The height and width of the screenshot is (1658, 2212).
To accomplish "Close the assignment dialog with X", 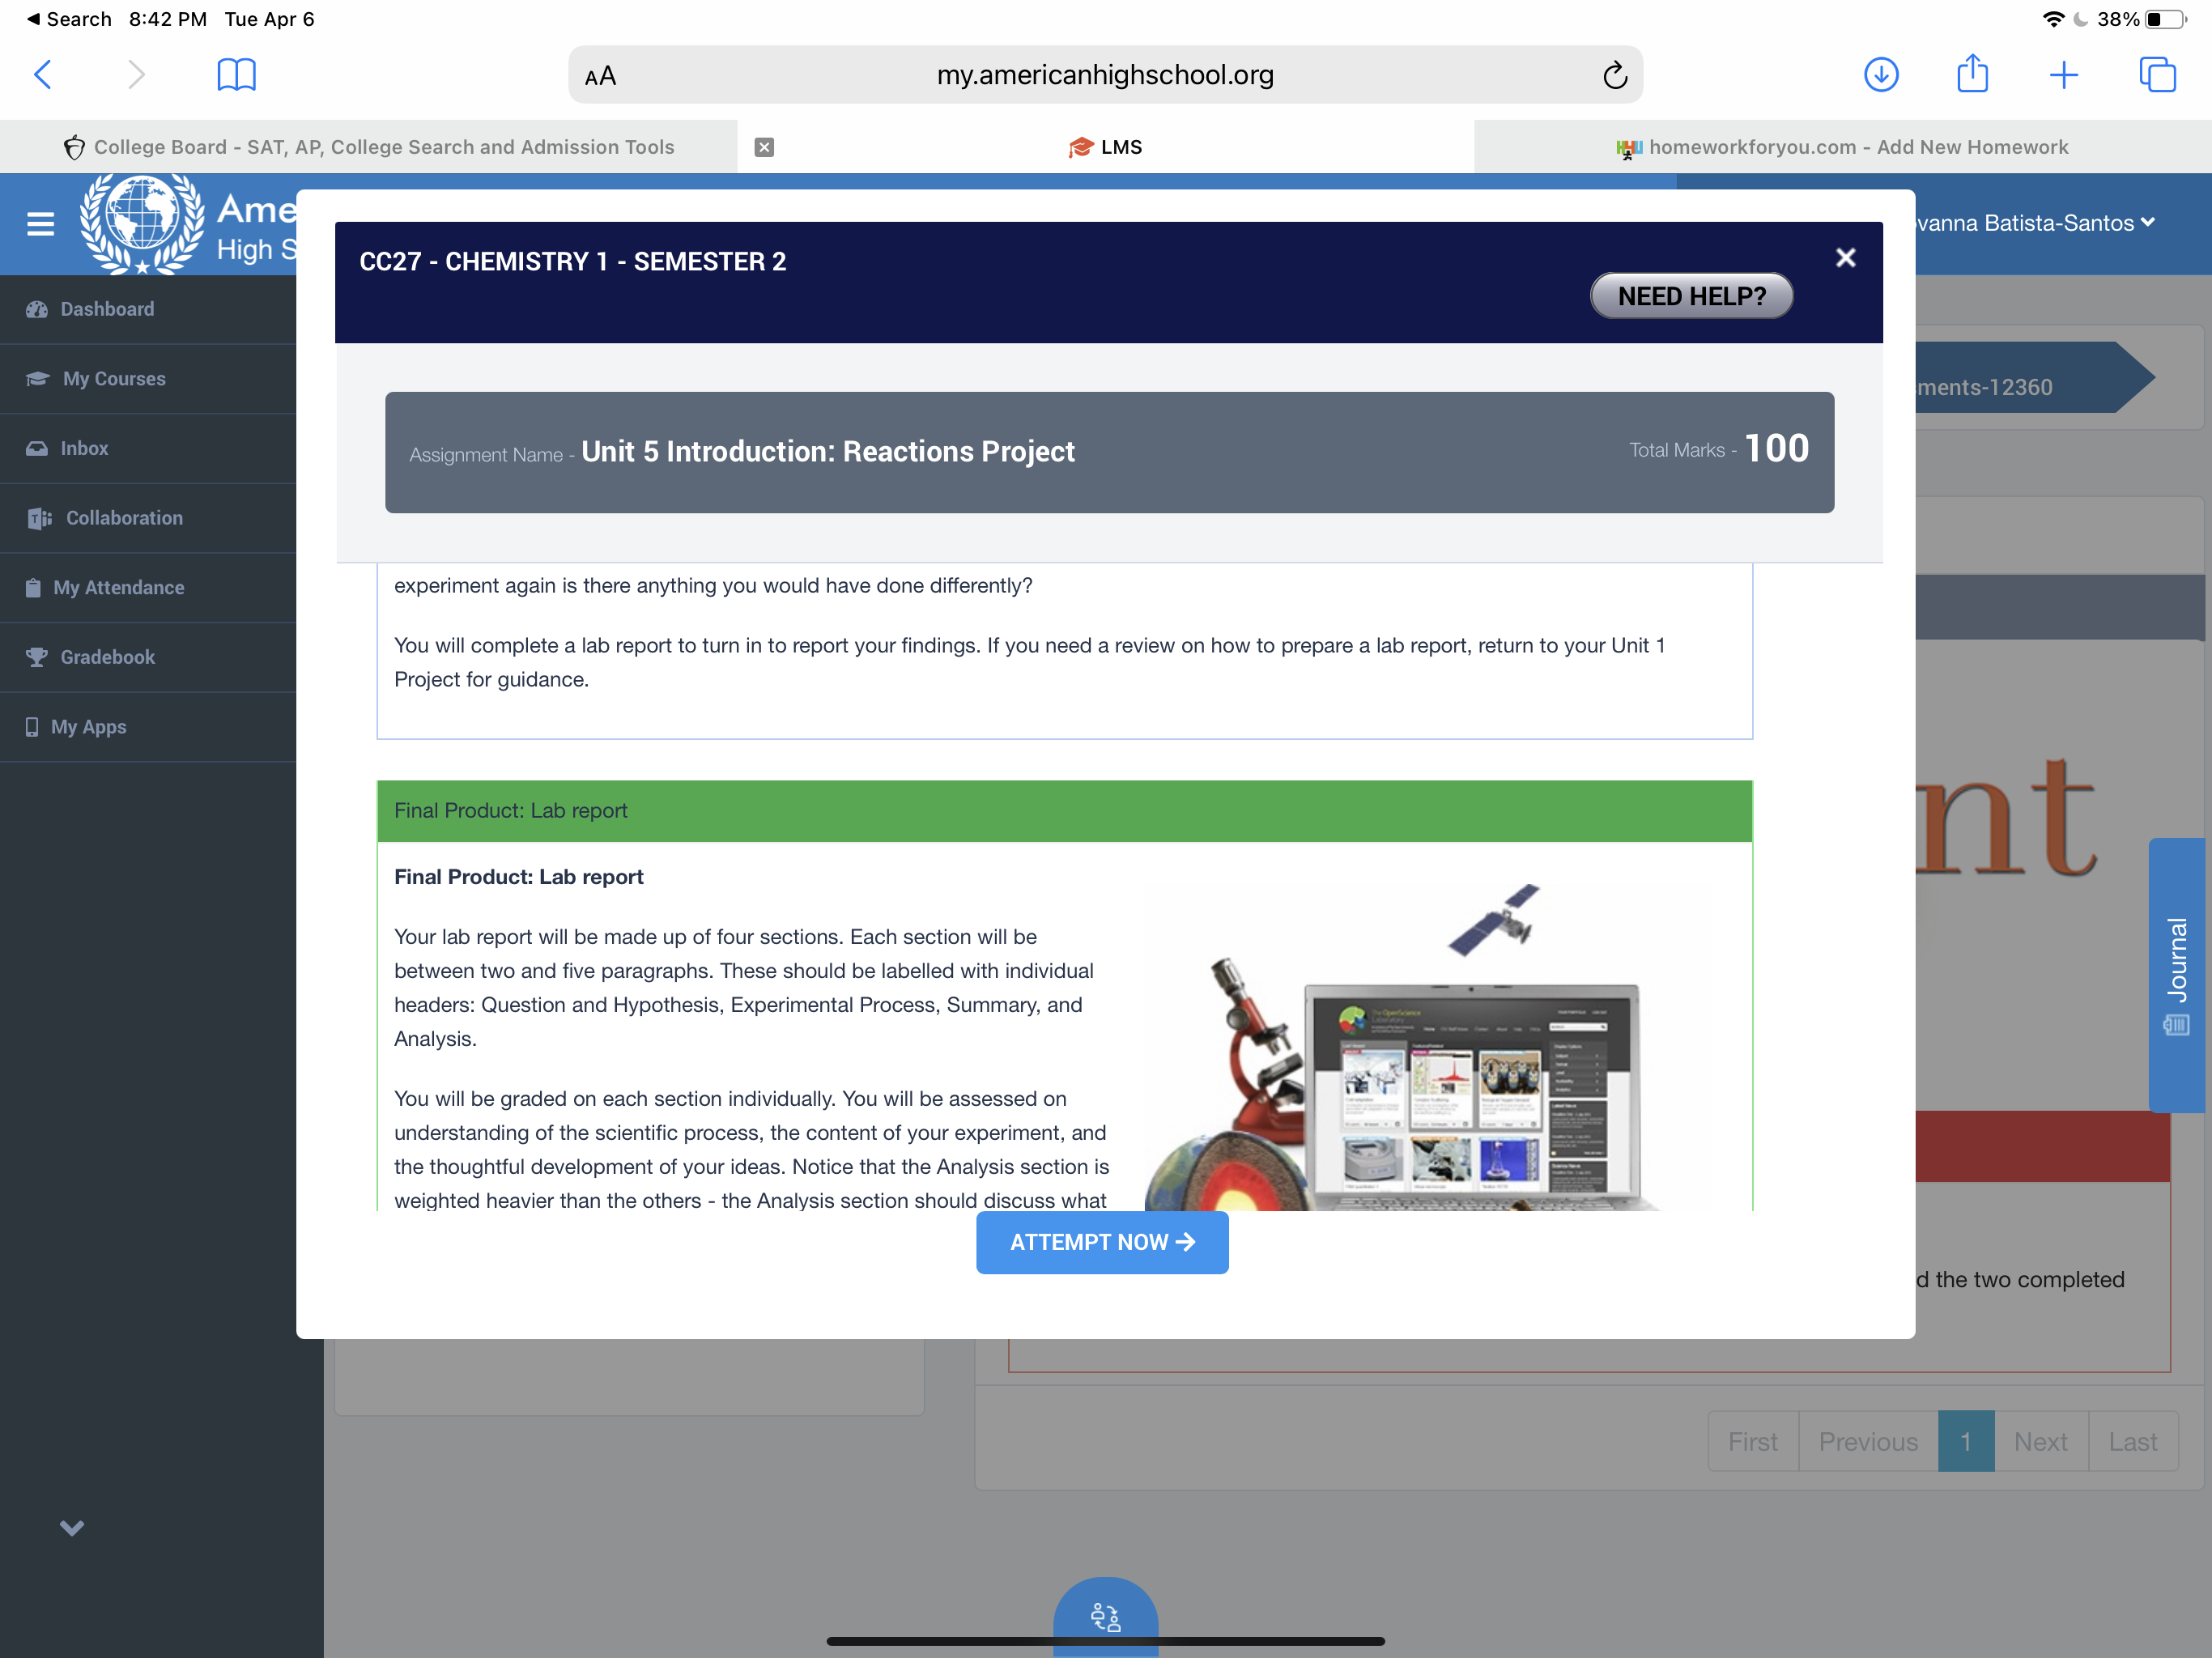I will point(1845,258).
